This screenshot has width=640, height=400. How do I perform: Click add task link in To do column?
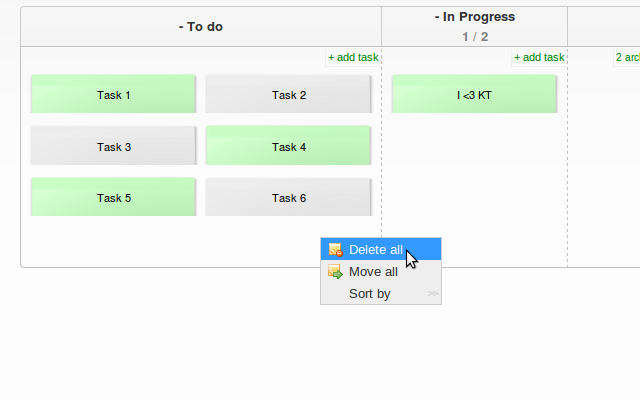[353, 58]
